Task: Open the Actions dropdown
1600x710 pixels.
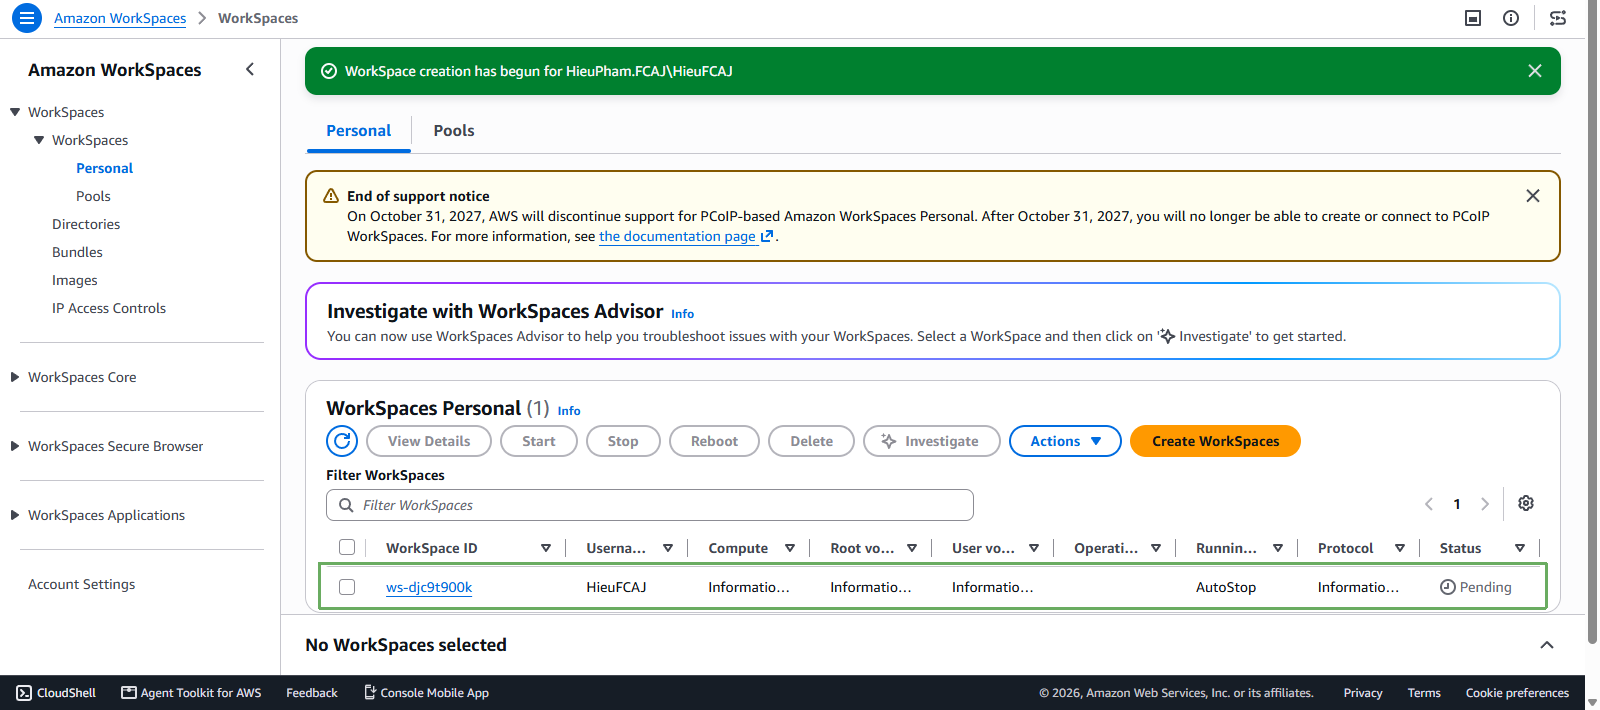Action: 1065,441
